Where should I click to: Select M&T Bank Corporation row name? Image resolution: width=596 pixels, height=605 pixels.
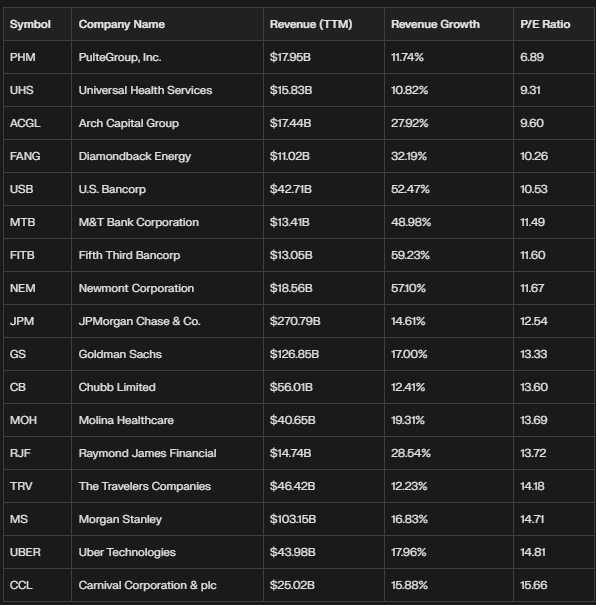(138, 222)
